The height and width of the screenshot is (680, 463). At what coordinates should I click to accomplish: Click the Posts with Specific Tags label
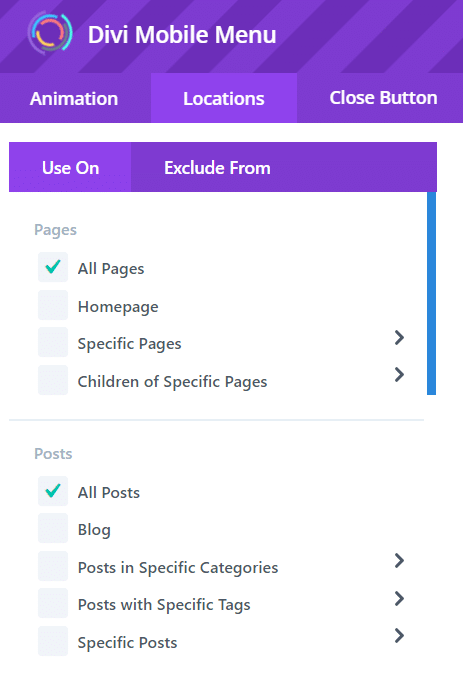pos(164,605)
